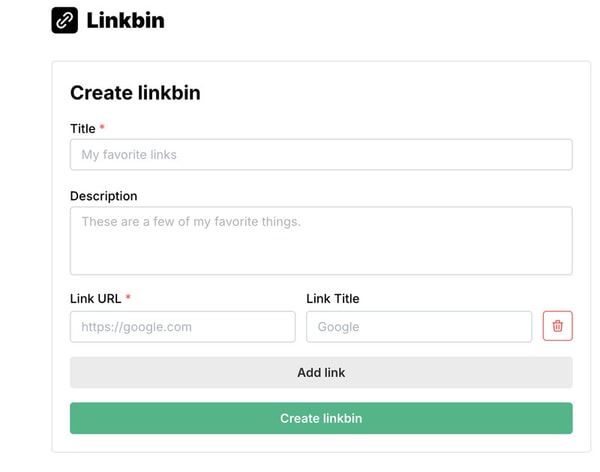600x472 pixels.
Task: Click the red asterisk beside Title
Action: [102, 128]
